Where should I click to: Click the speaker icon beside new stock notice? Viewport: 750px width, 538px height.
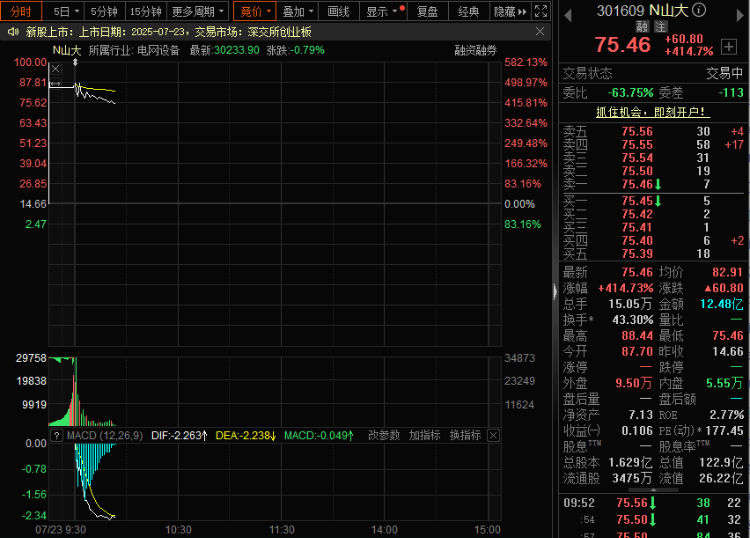[x=13, y=31]
